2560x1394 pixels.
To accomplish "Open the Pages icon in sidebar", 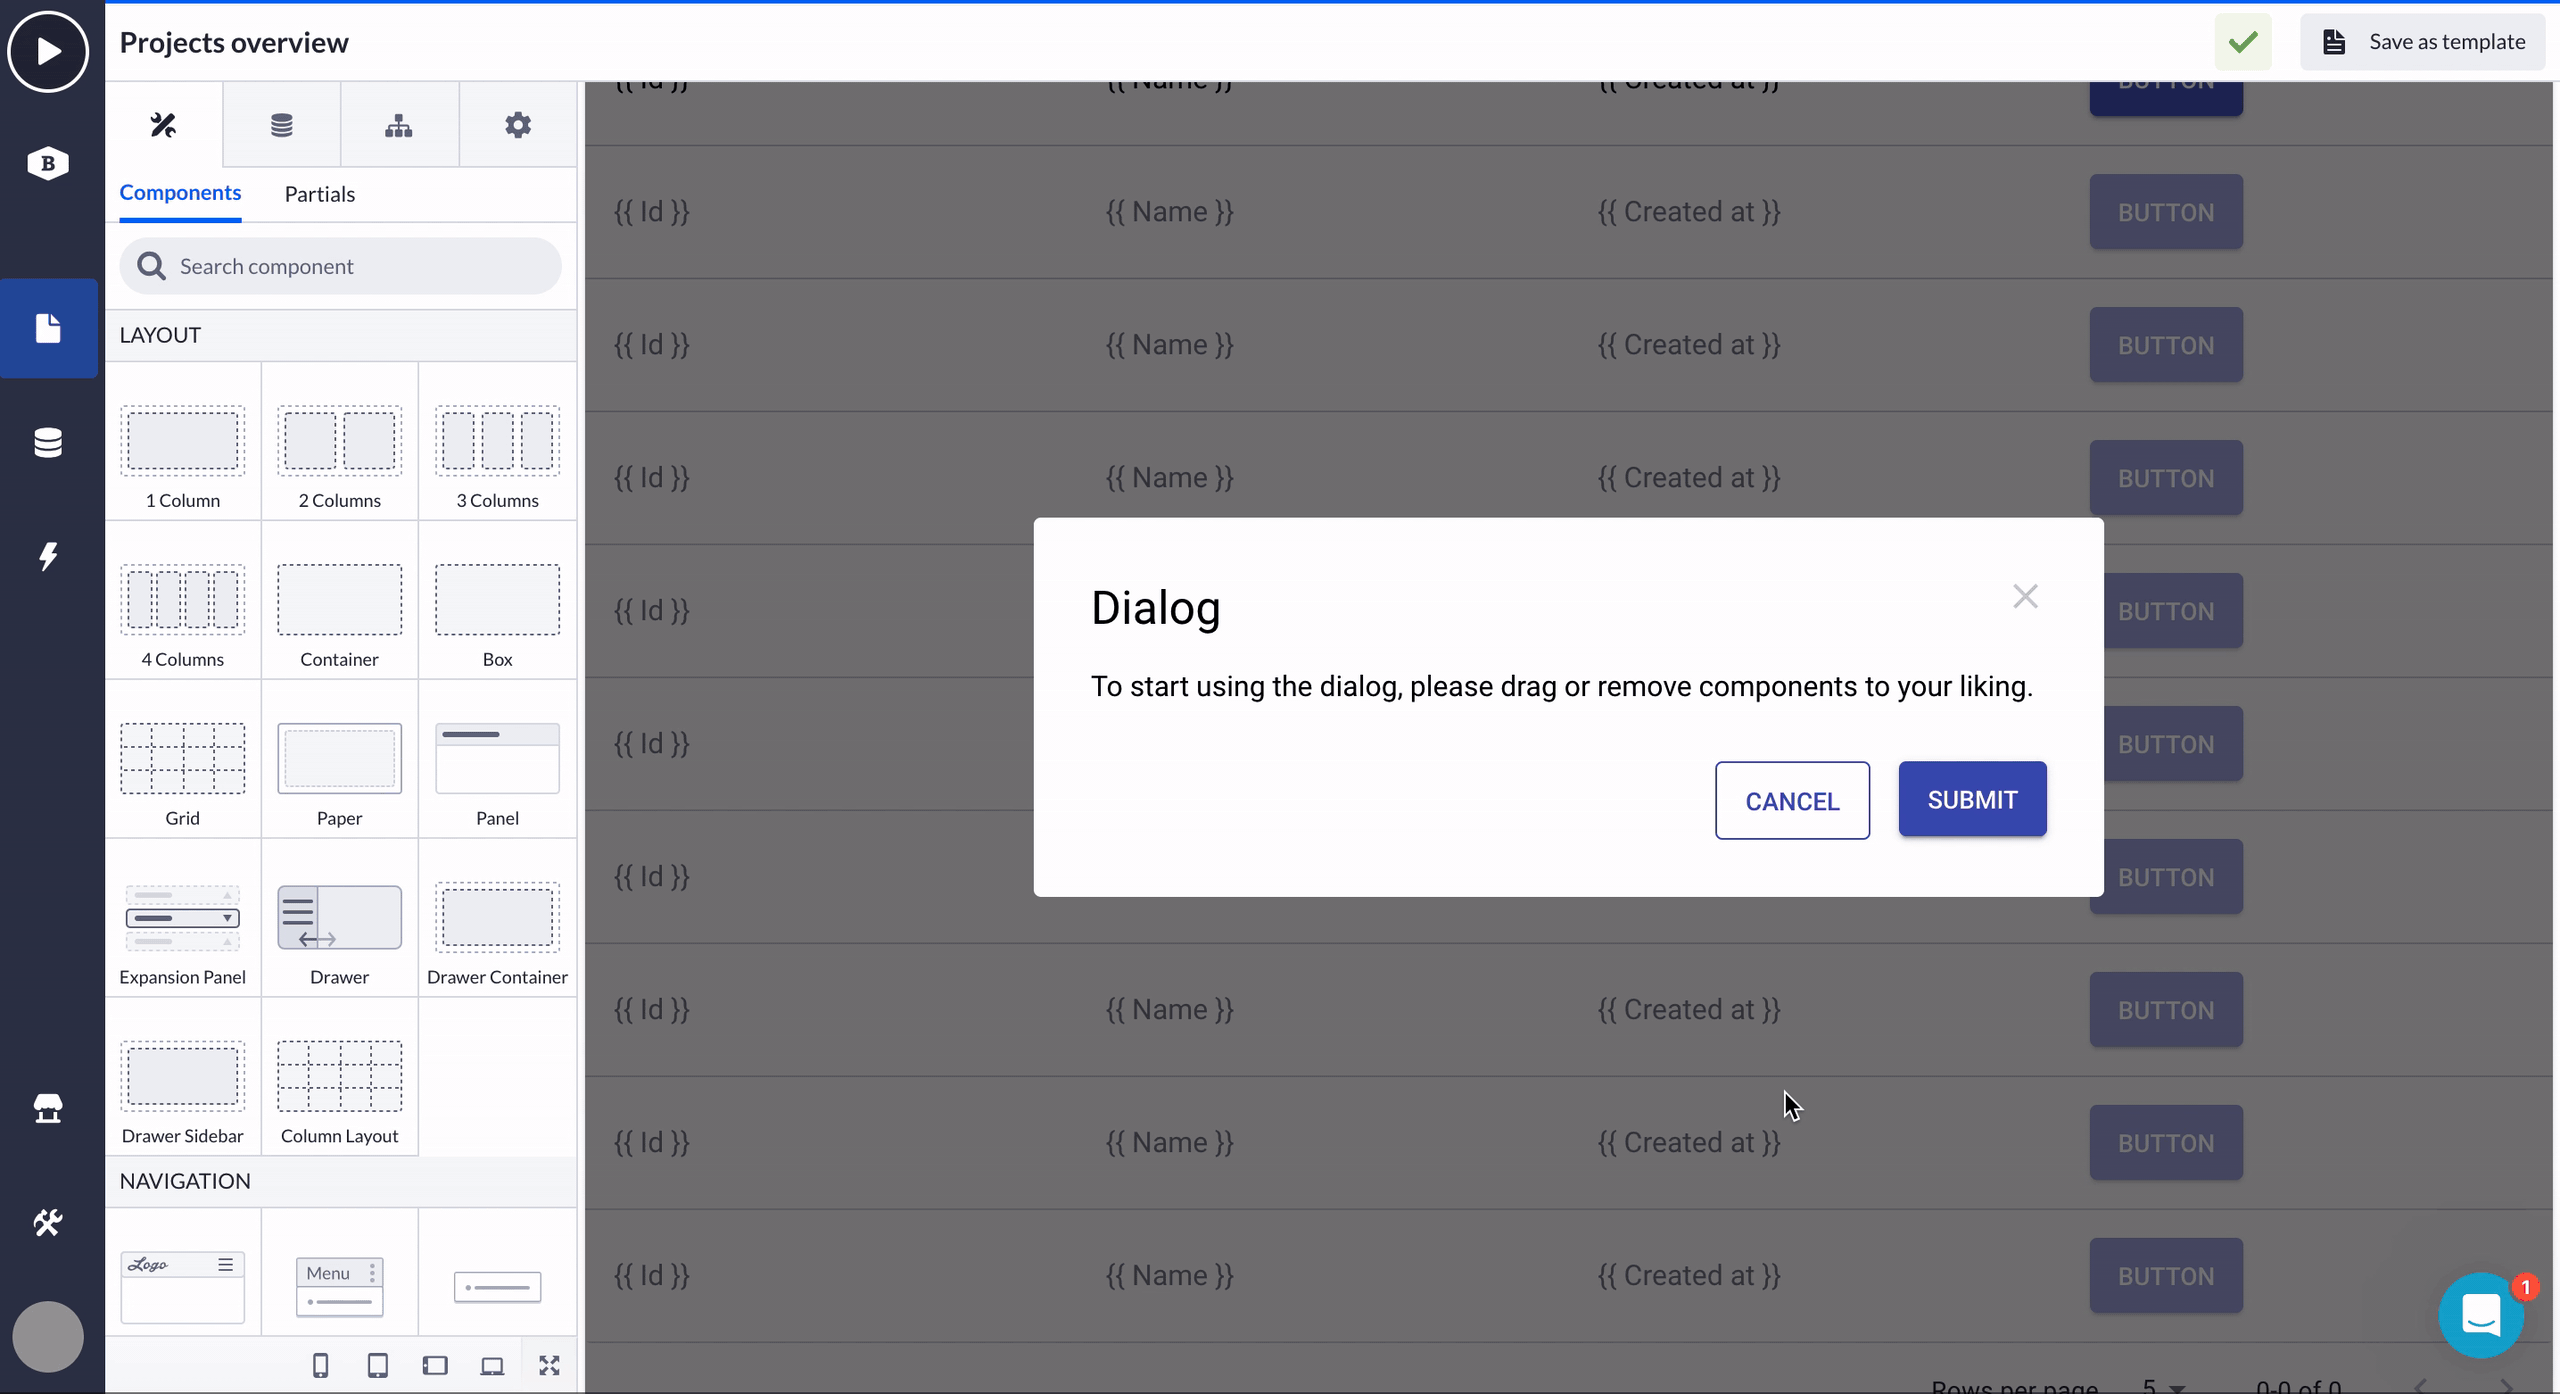I will [48, 328].
